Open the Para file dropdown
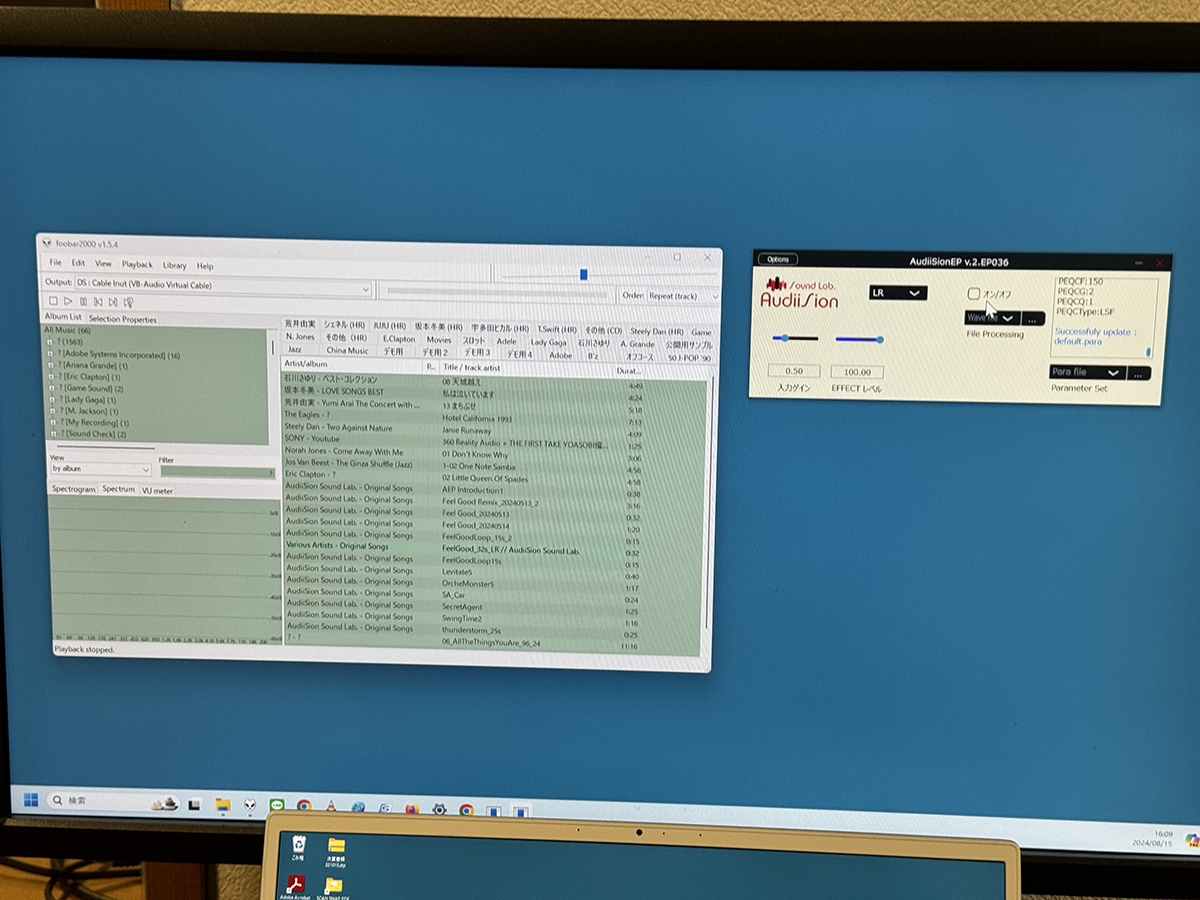Screen dimensions: 1200x900 pos(1087,372)
